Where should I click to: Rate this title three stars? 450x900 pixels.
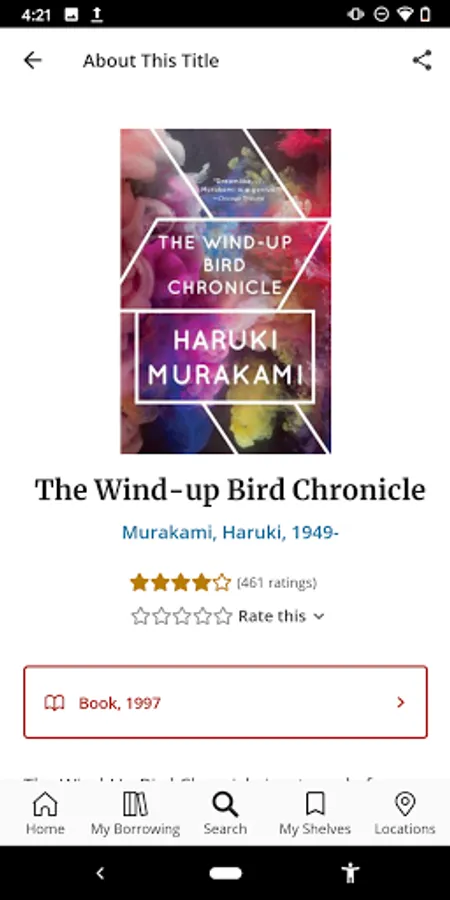tap(182, 616)
